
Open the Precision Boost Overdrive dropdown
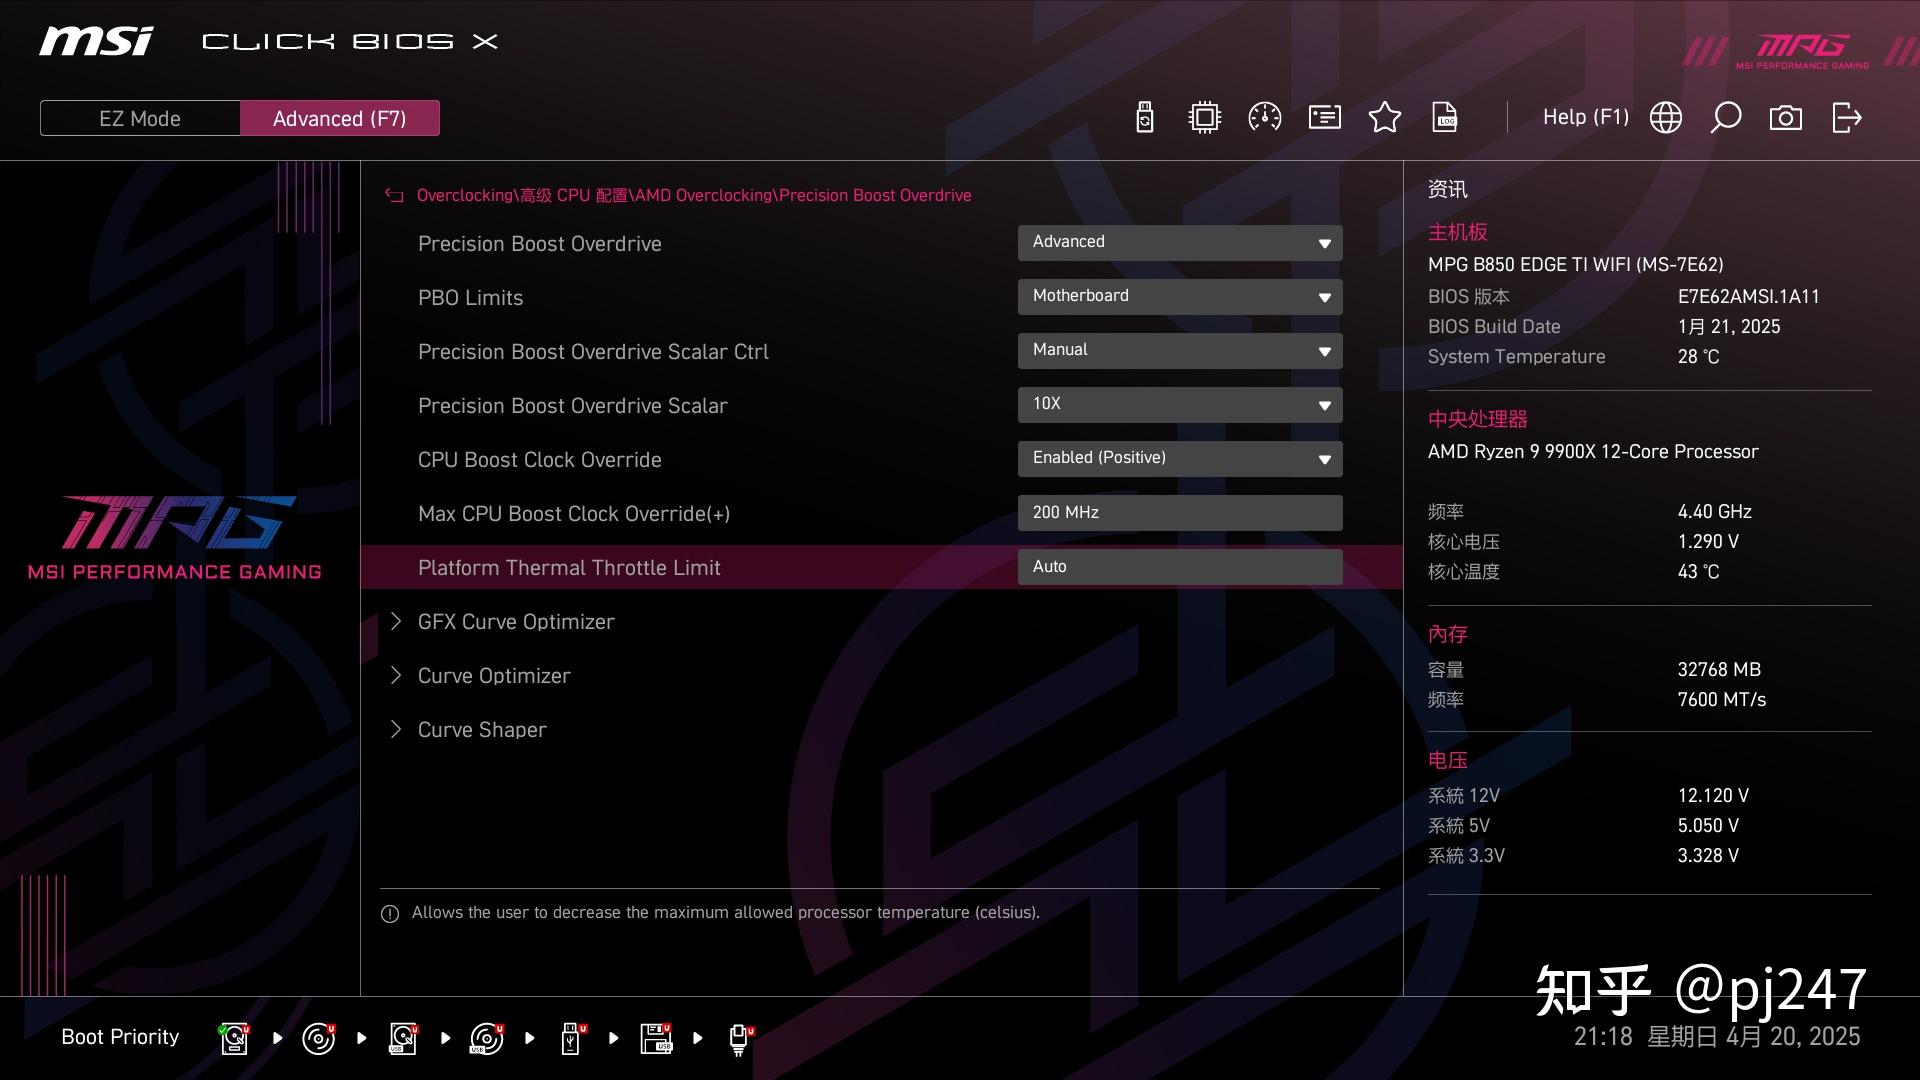(x=1179, y=243)
